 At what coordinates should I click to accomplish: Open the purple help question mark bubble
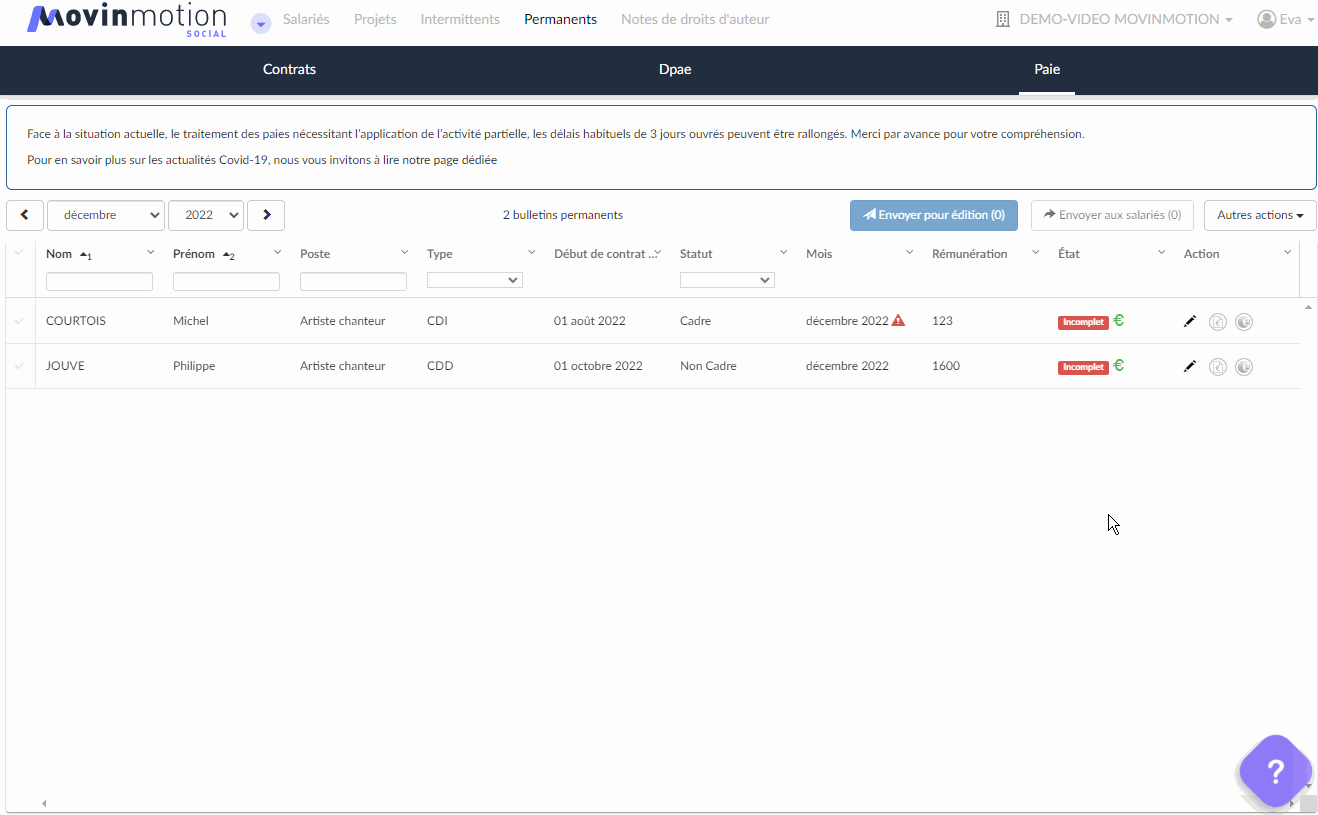click(1275, 771)
